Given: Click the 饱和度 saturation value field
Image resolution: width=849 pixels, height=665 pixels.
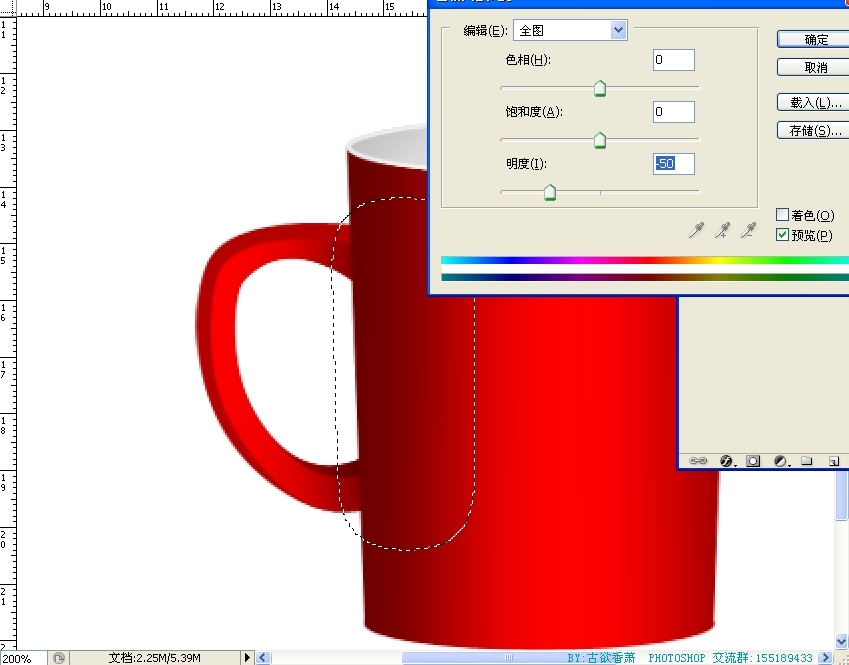Looking at the screenshot, I should click(x=673, y=112).
